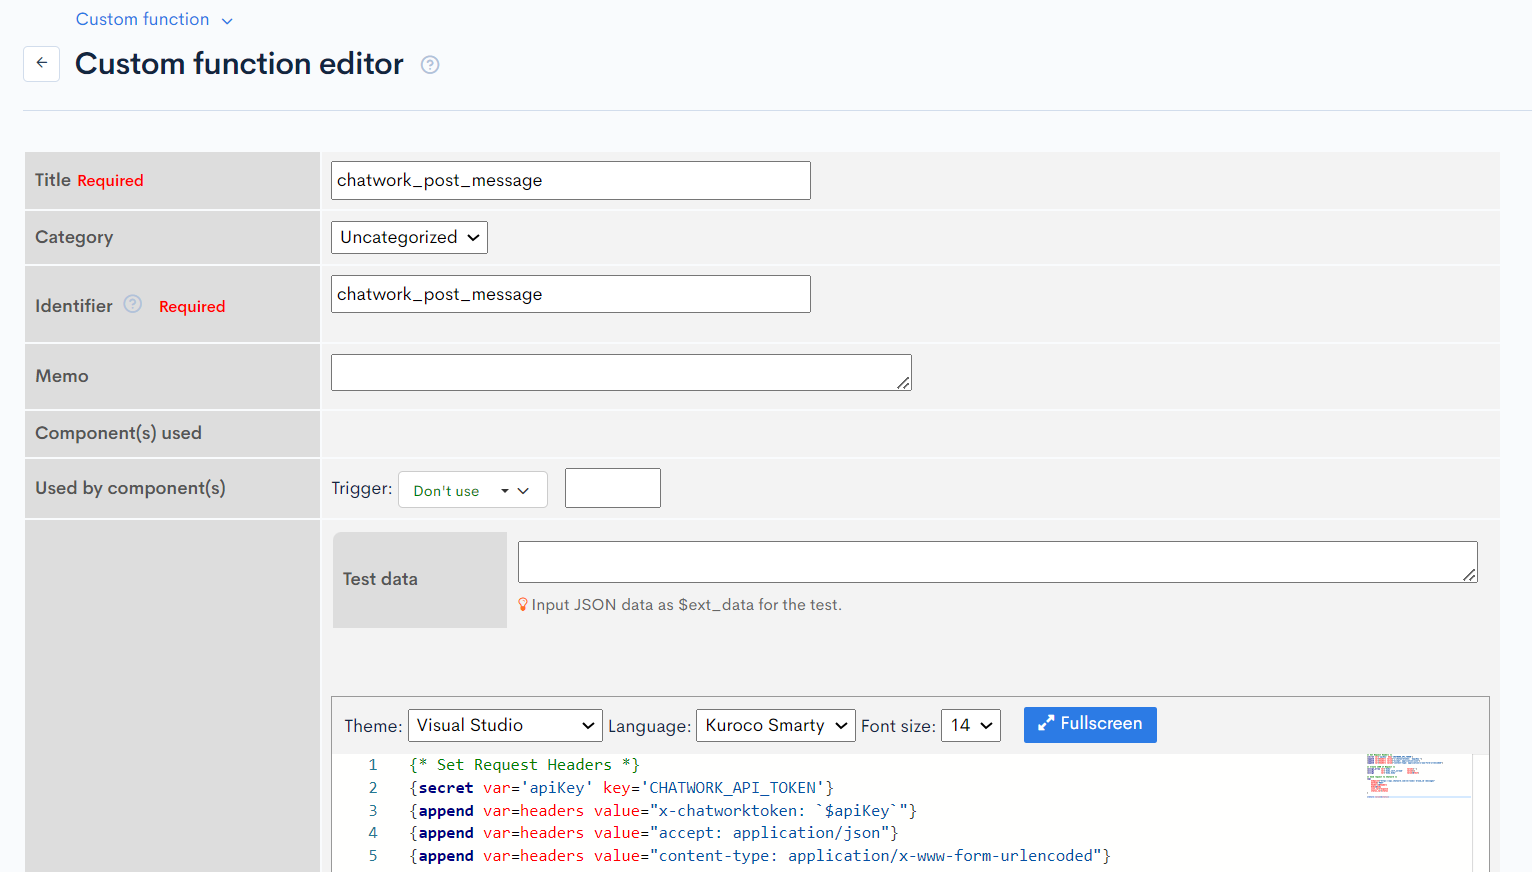Open the help icon beside Custom function editor heading
1532x872 pixels.
429,64
